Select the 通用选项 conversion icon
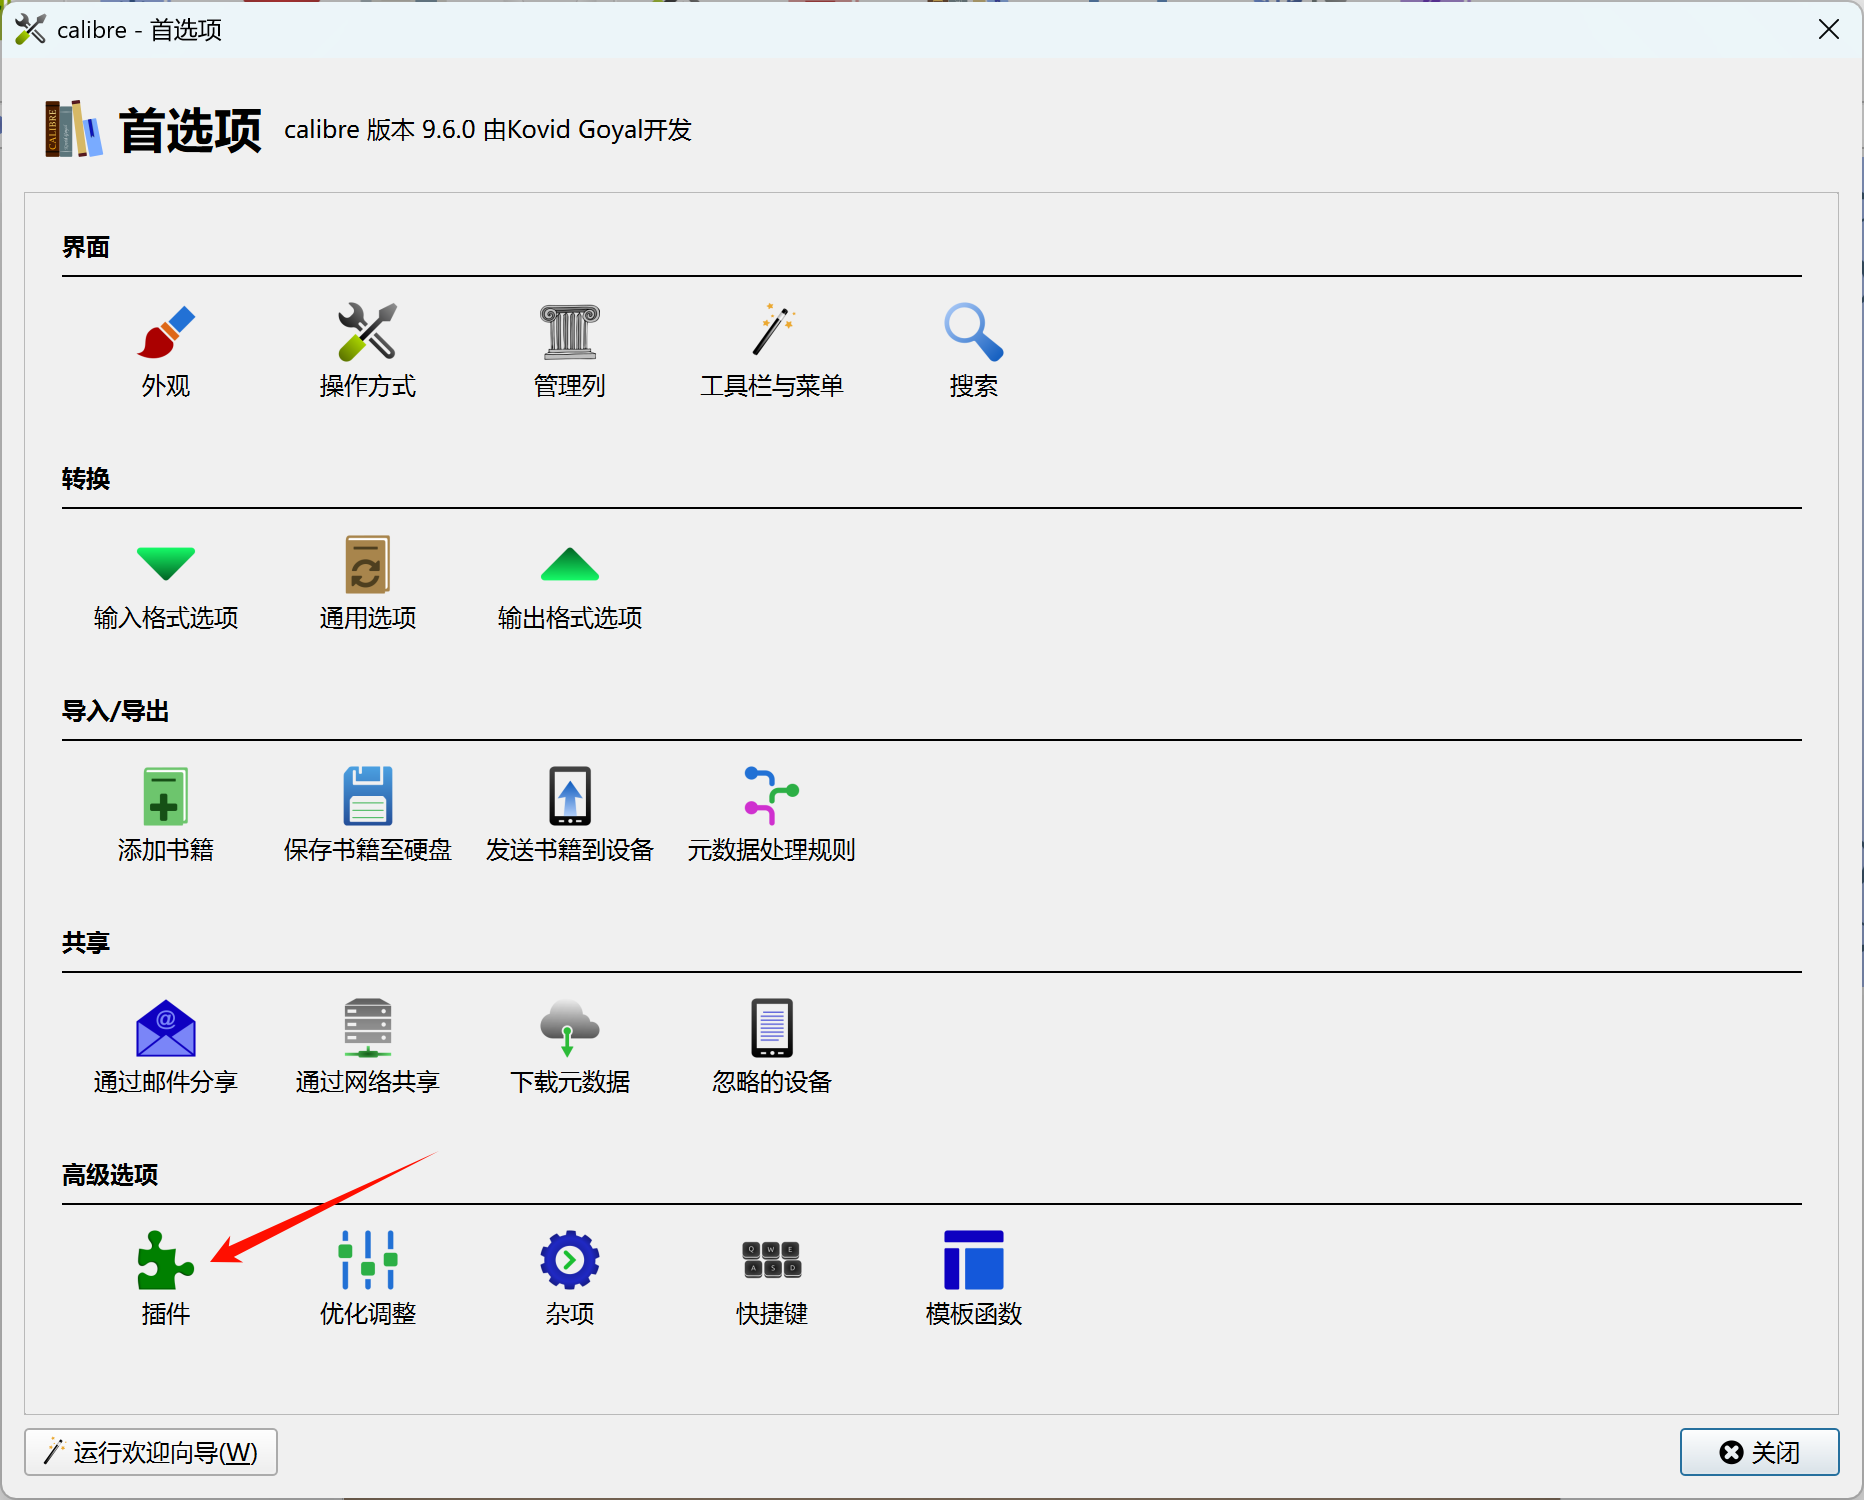The width and height of the screenshot is (1864, 1500). point(368,583)
